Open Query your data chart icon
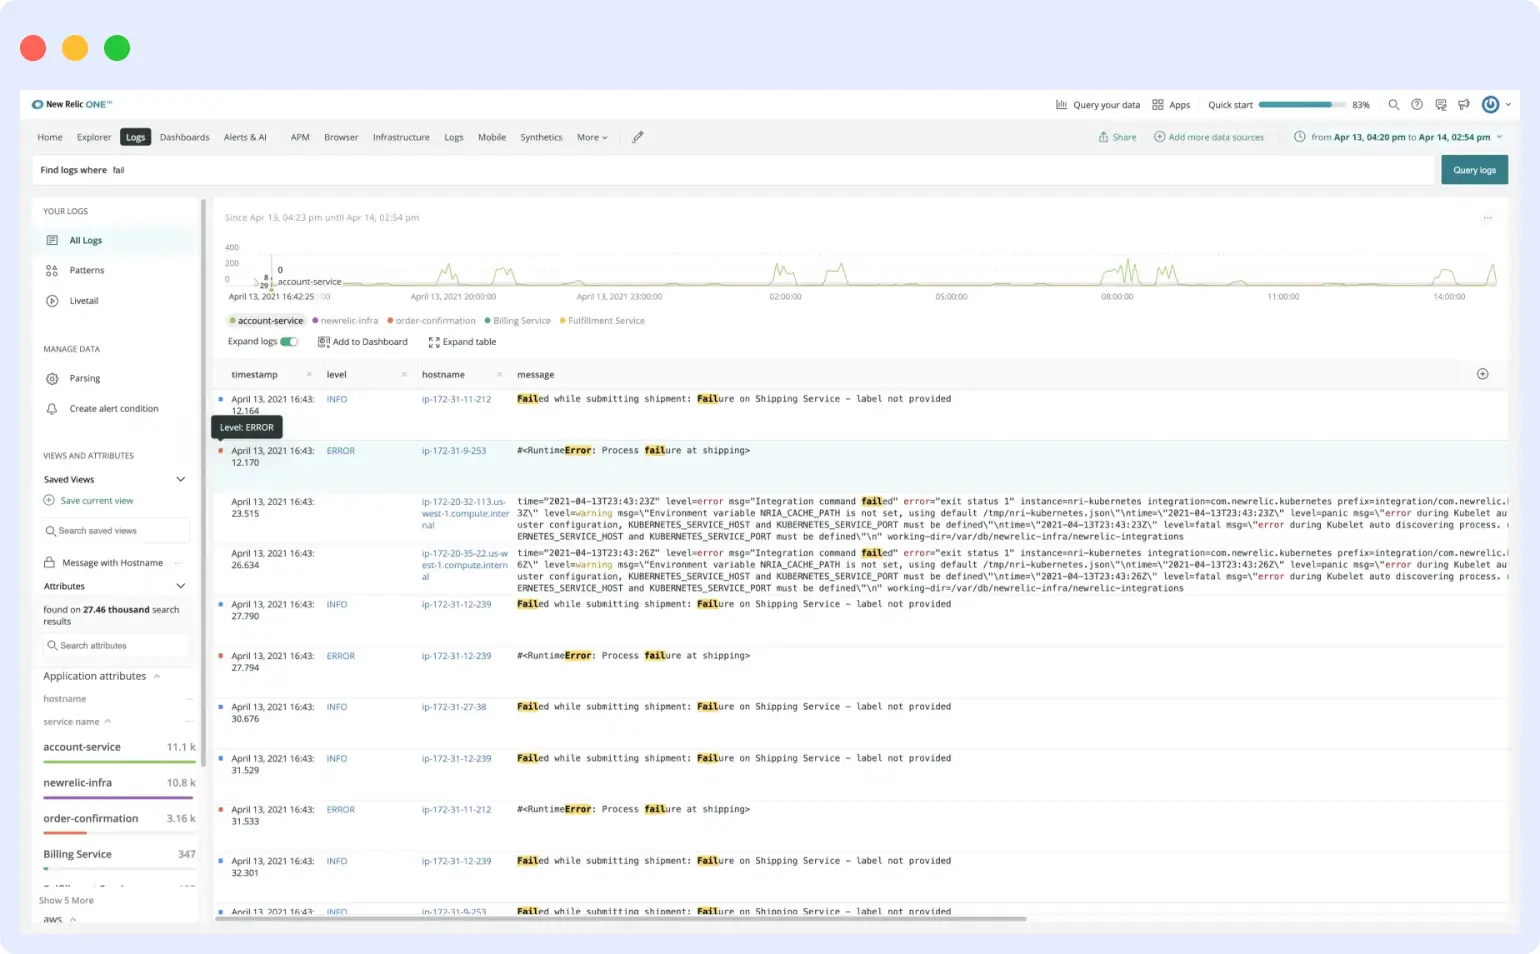The height and width of the screenshot is (954, 1540). [x=1061, y=105]
